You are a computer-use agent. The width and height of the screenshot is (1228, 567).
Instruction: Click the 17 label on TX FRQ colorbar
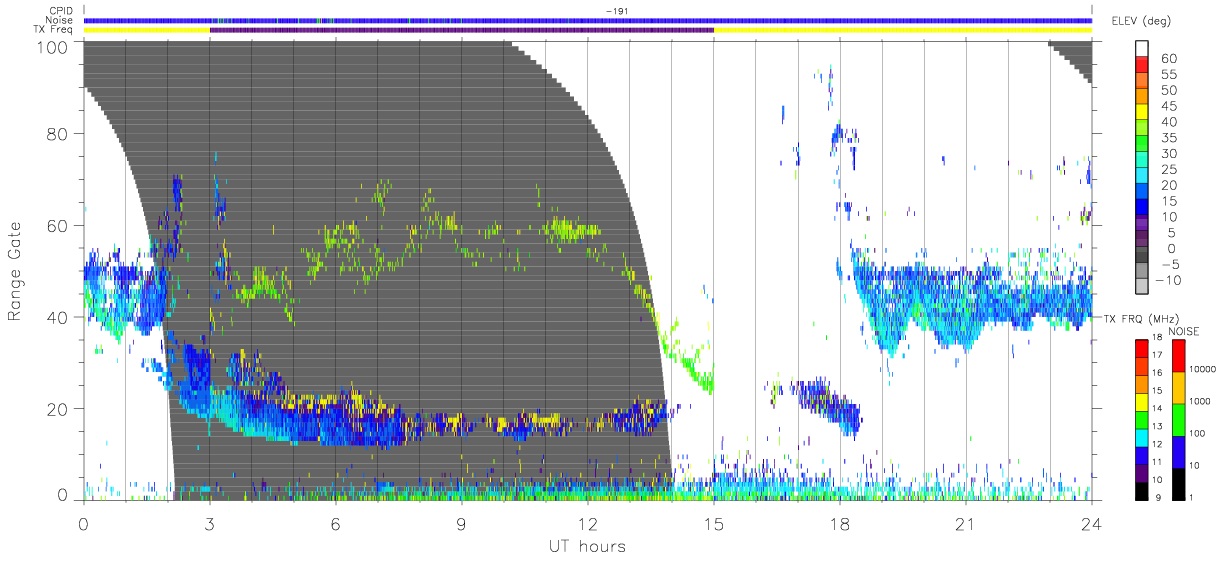(1159, 354)
